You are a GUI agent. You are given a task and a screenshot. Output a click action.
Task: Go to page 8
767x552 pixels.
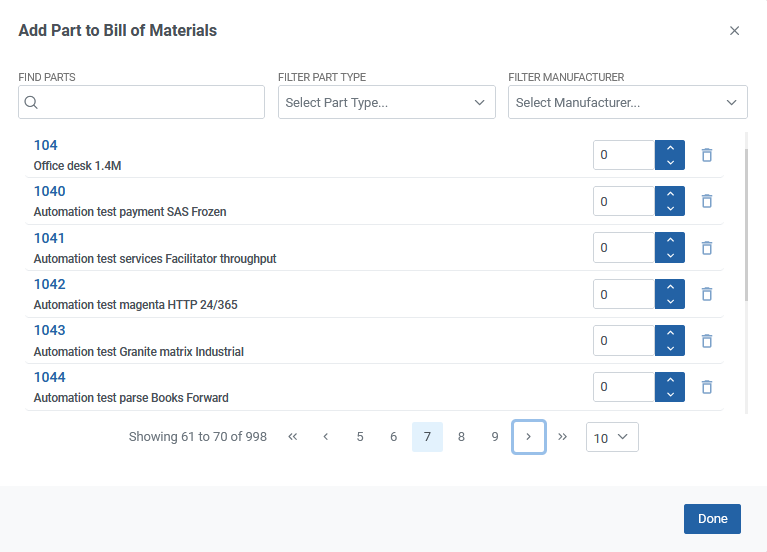[461, 437]
